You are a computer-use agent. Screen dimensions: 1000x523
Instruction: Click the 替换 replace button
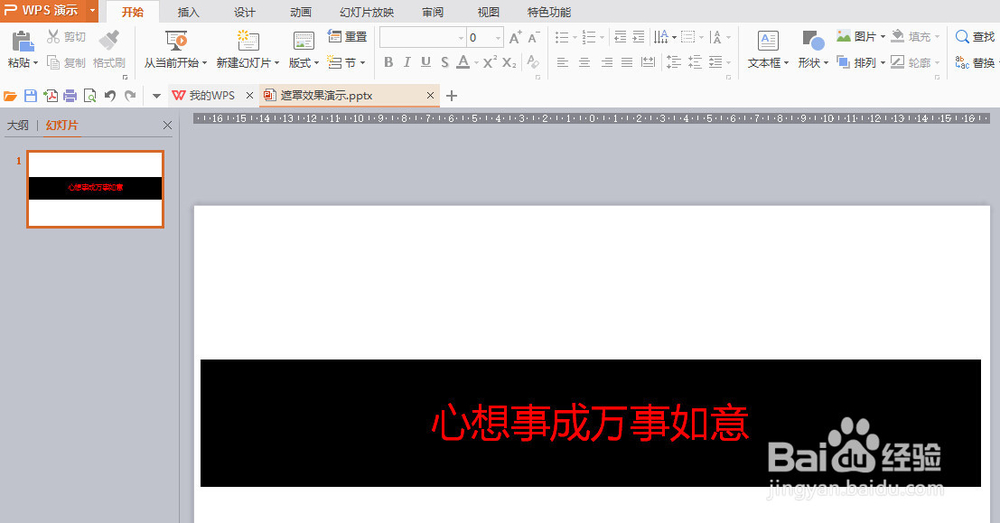pos(974,63)
